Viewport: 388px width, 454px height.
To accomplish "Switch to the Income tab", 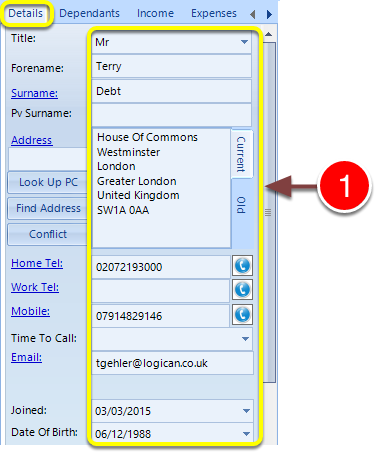I will (155, 13).
